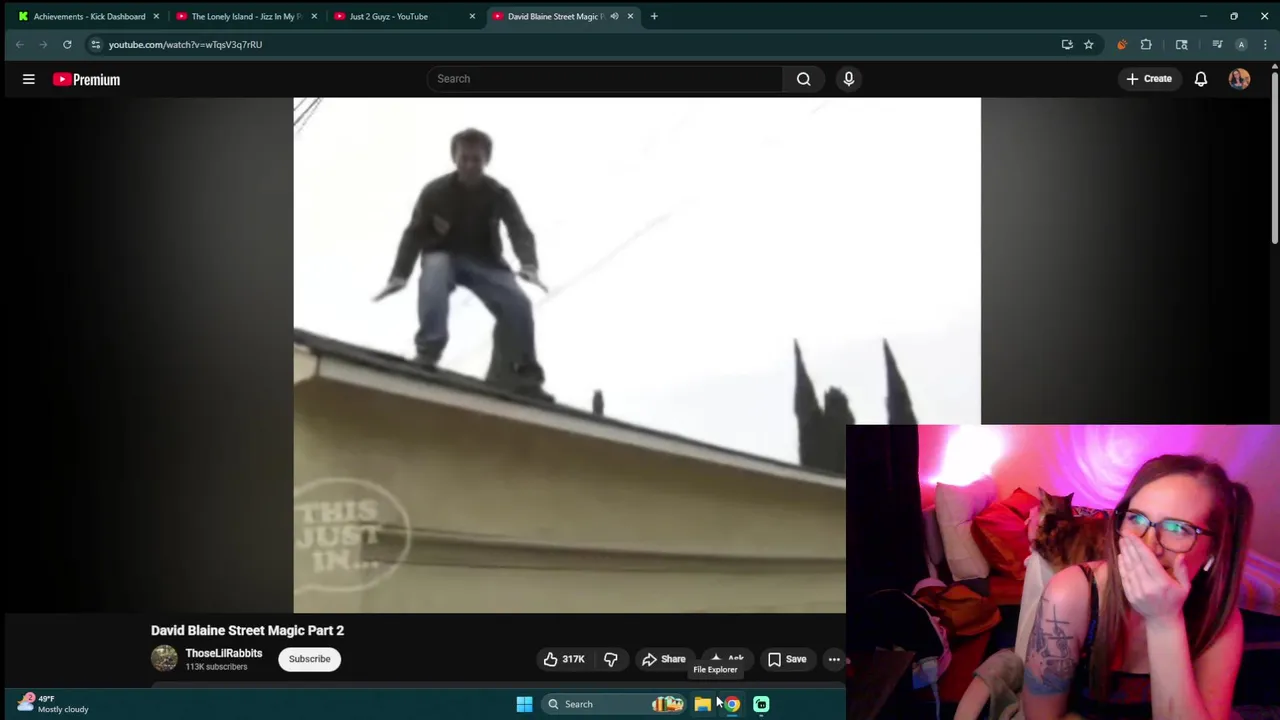View site information icon in the address bar

pos(95,44)
